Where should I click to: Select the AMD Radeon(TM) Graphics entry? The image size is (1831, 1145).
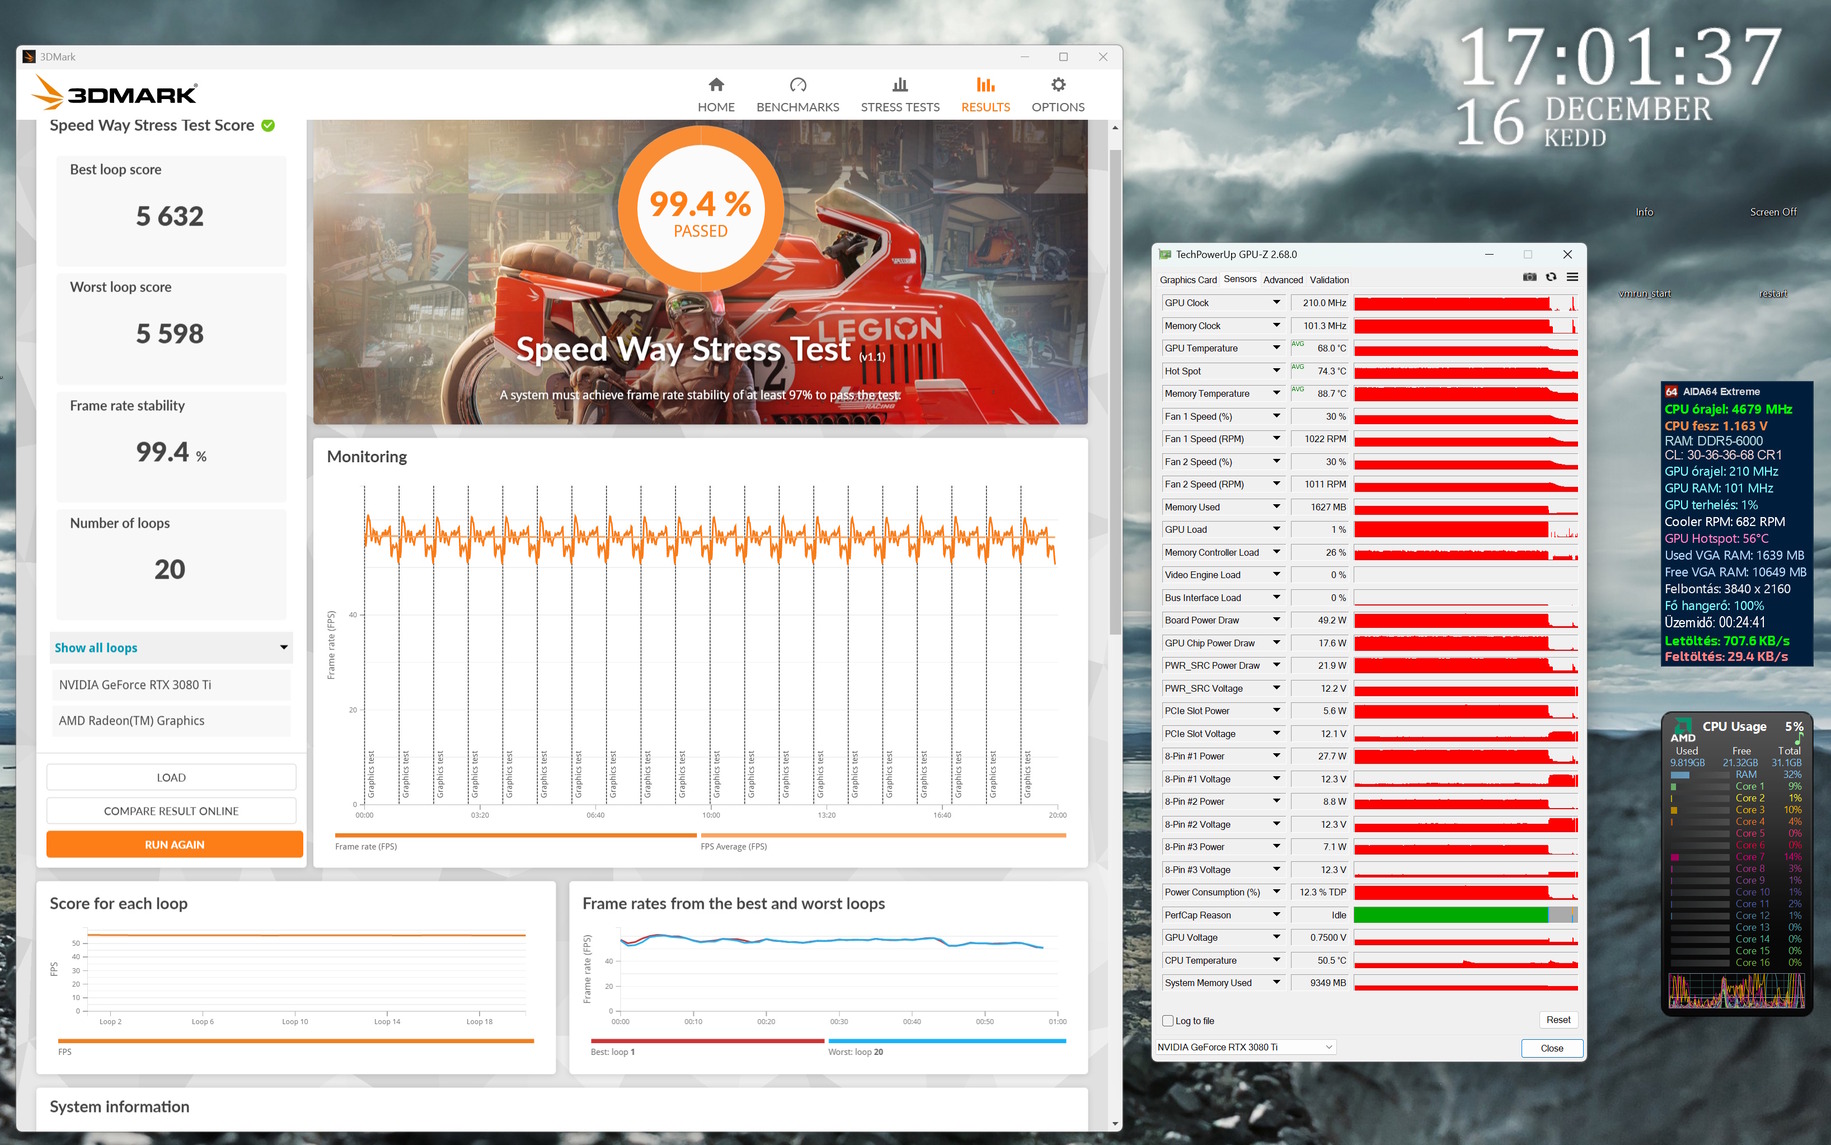pos(171,721)
